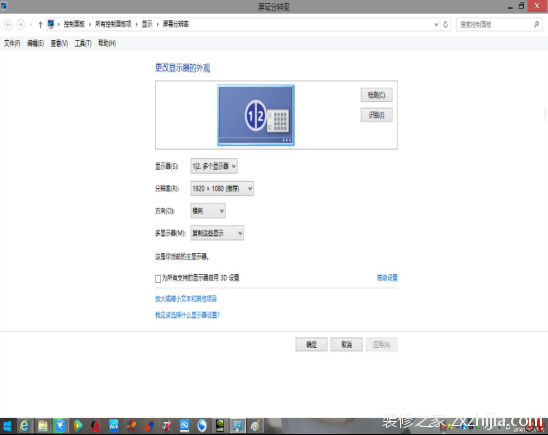The height and width of the screenshot is (435, 548).
Task: Open the 文件(F) menu
Action: [12, 43]
